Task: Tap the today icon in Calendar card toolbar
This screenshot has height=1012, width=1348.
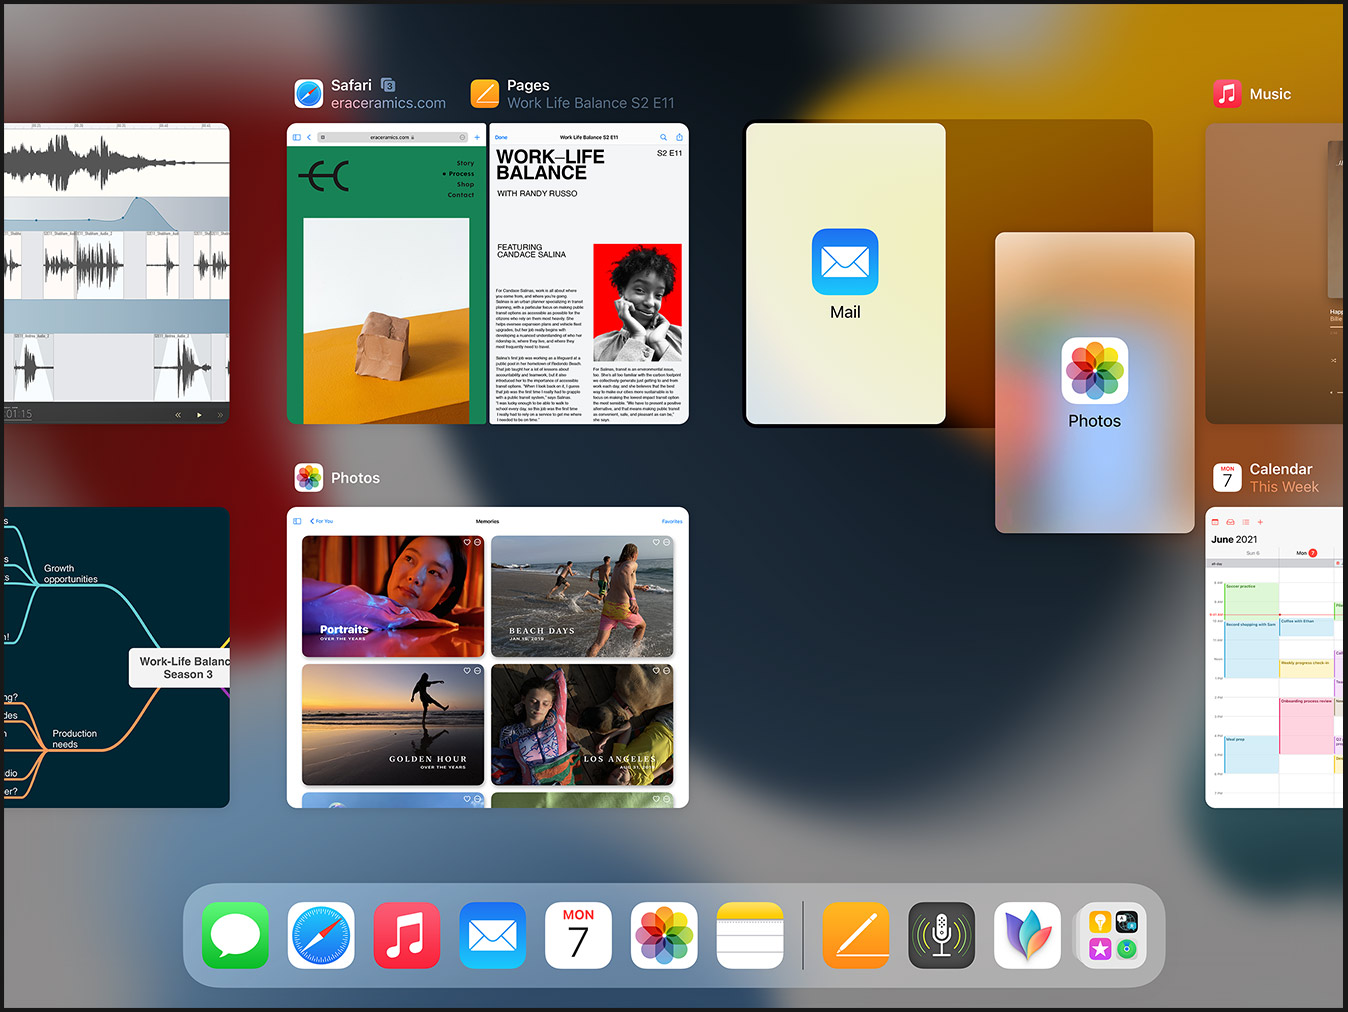Action: 1215,522
